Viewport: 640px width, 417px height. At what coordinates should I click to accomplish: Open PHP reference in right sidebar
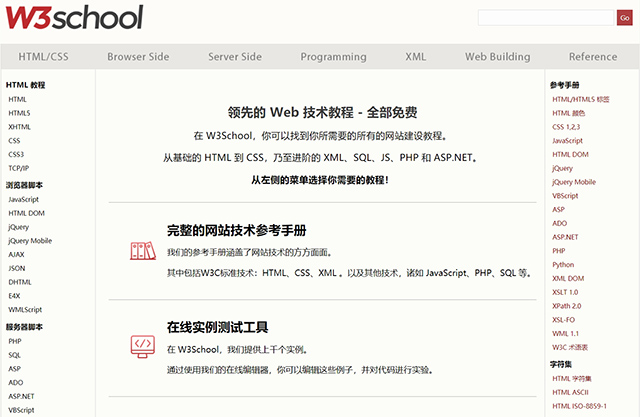(x=559, y=251)
